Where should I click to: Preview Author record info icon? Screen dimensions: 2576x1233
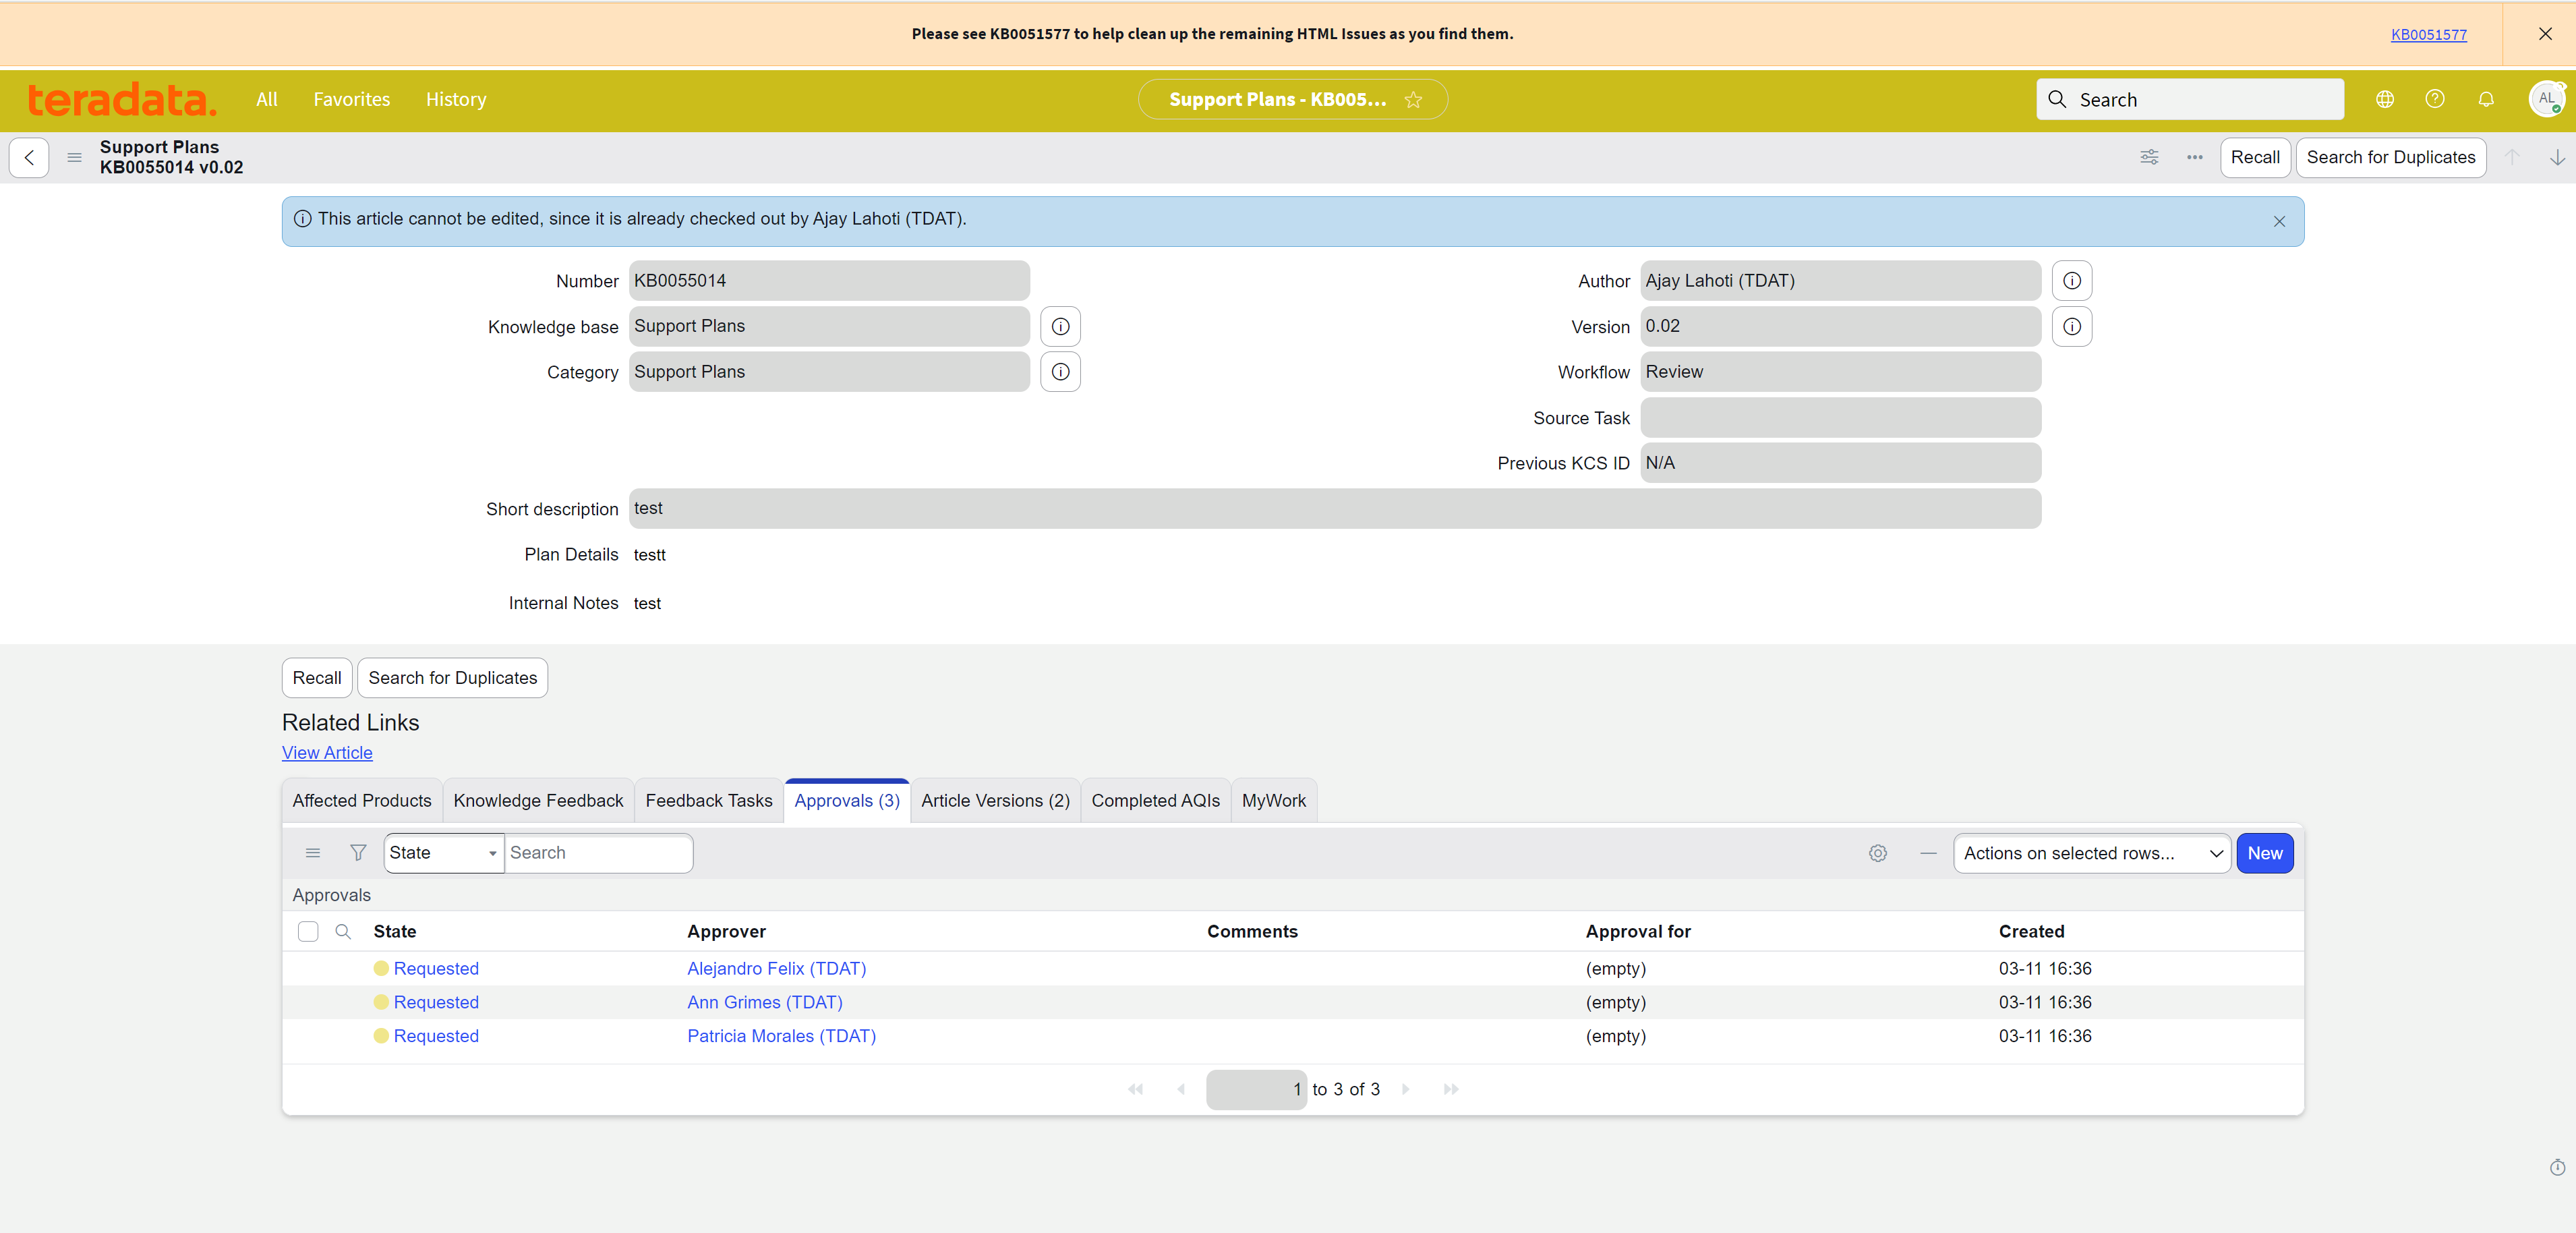click(2072, 281)
